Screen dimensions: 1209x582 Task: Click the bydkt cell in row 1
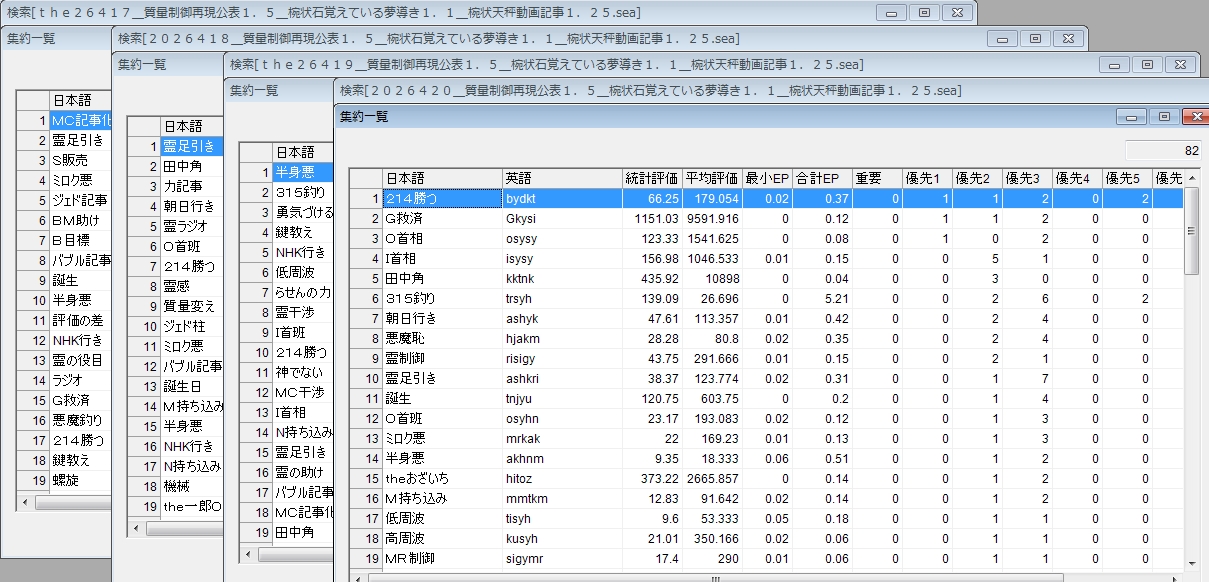[561, 198]
